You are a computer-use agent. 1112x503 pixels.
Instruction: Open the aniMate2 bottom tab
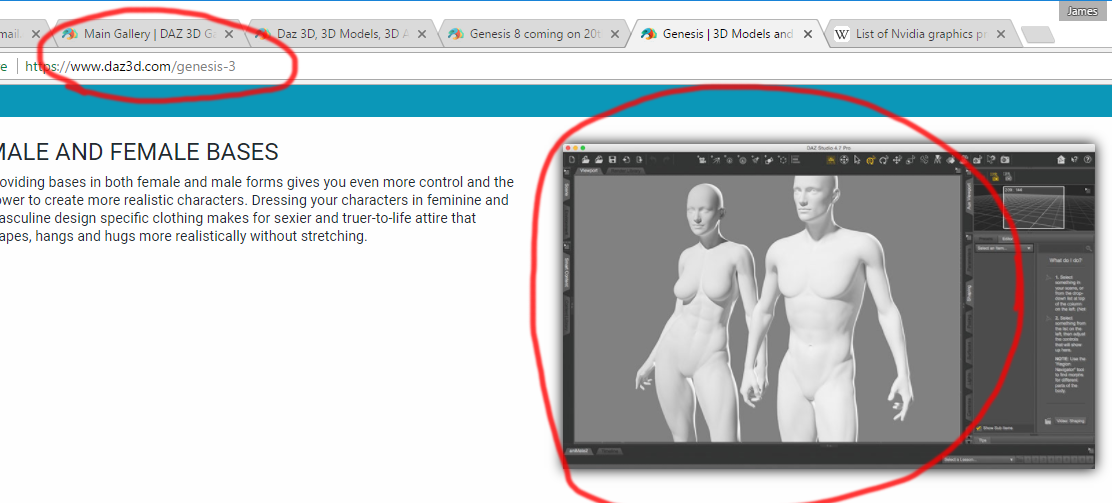581,451
